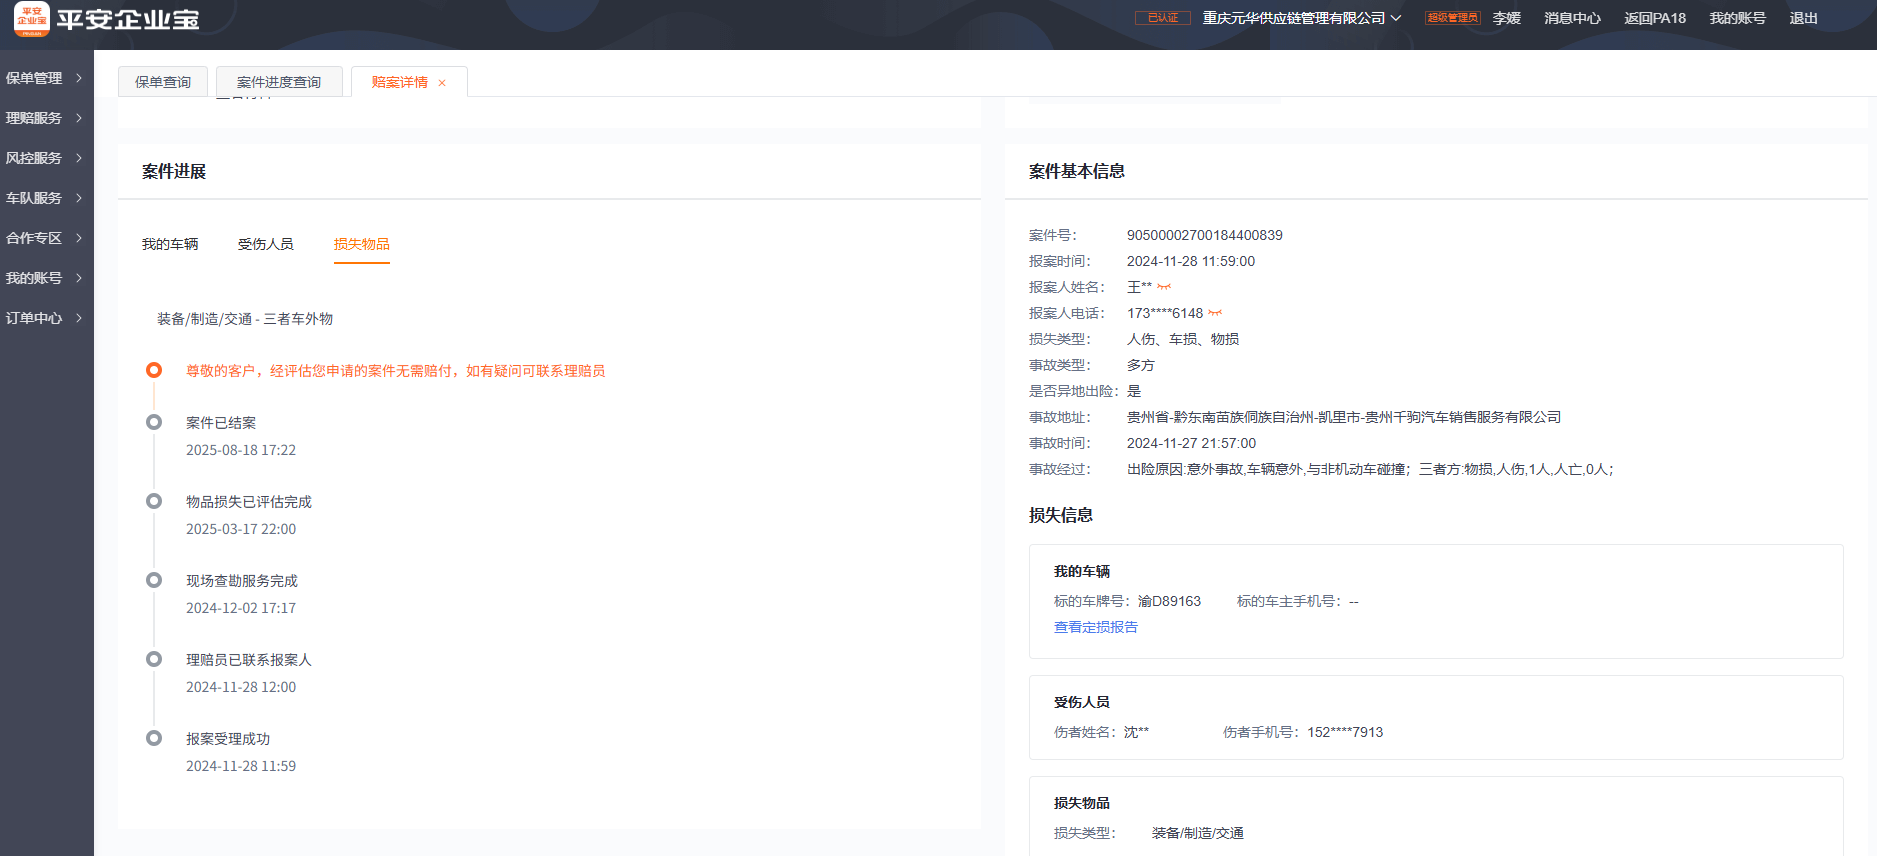Switch to the 保单查询 tab
The height and width of the screenshot is (856, 1877).
coord(163,82)
